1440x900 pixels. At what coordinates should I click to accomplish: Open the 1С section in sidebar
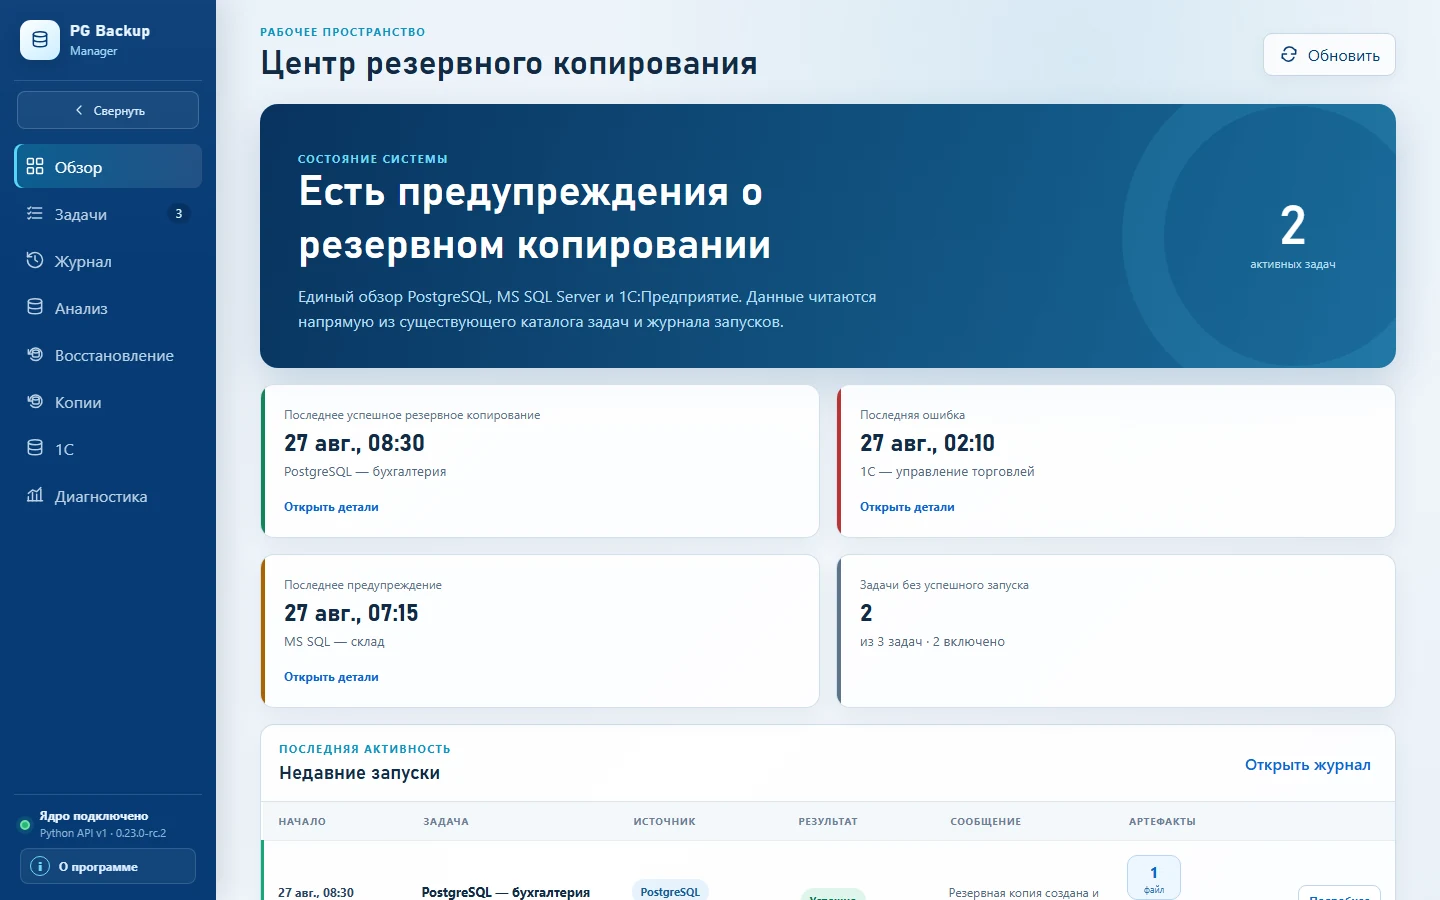108,449
